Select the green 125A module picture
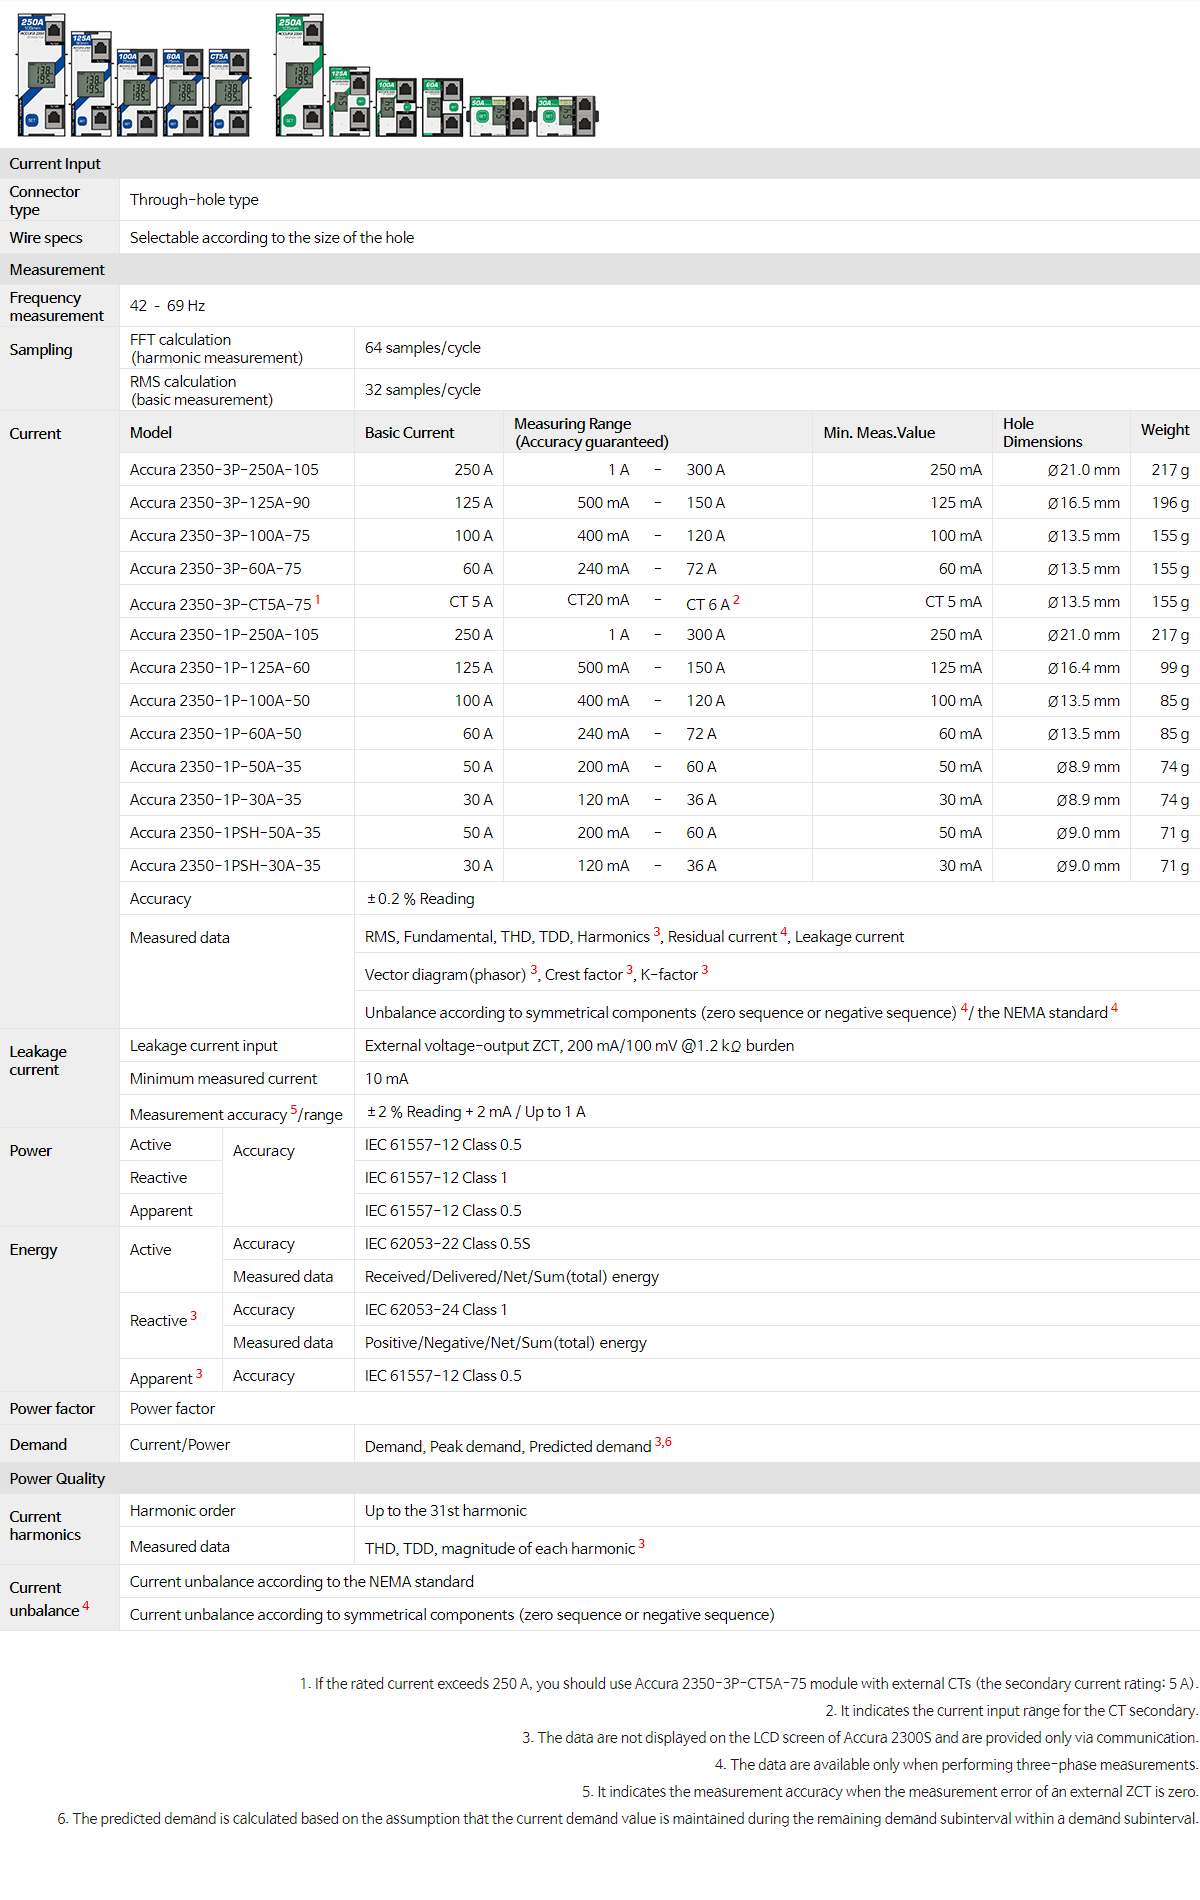The height and width of the screenshot is (1900, 1200). coord(350,102)
